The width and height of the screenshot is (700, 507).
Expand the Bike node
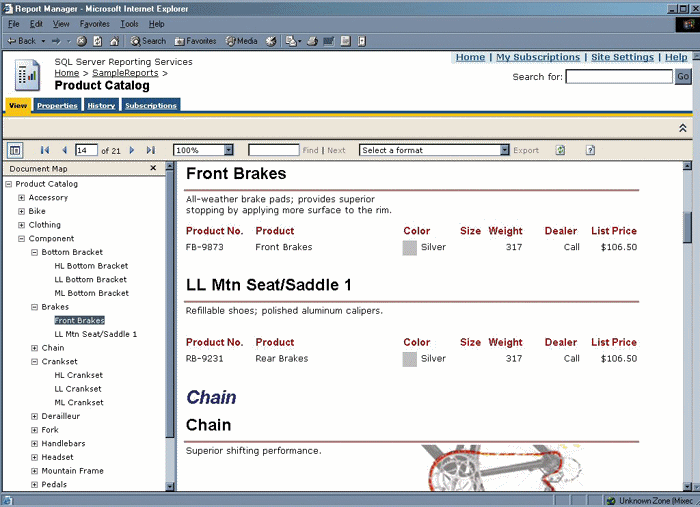(x=21, y=211)
